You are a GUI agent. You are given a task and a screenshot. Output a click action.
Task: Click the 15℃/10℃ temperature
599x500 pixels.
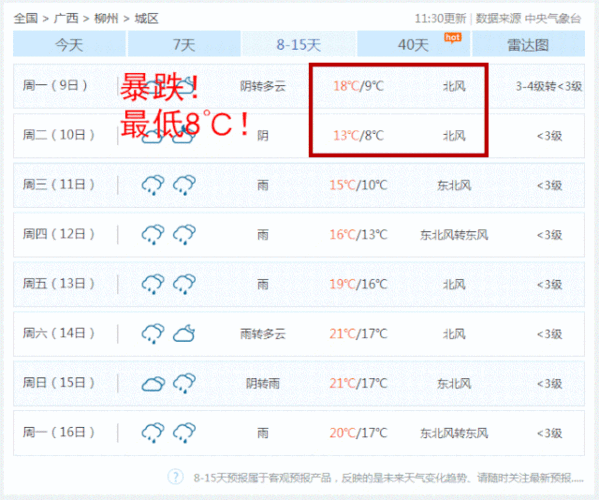pos(358,185)
